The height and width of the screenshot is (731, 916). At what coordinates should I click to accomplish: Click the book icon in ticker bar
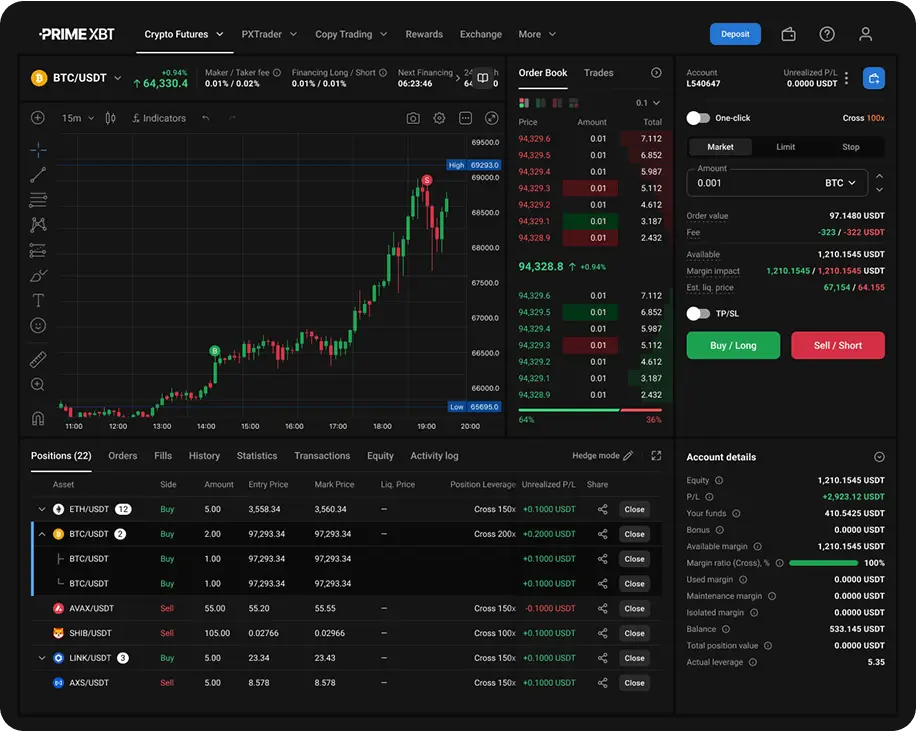(483, 78)
